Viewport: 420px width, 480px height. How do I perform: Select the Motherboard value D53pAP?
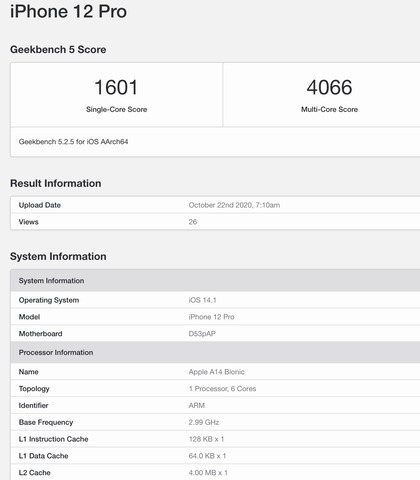click(202, 334)
